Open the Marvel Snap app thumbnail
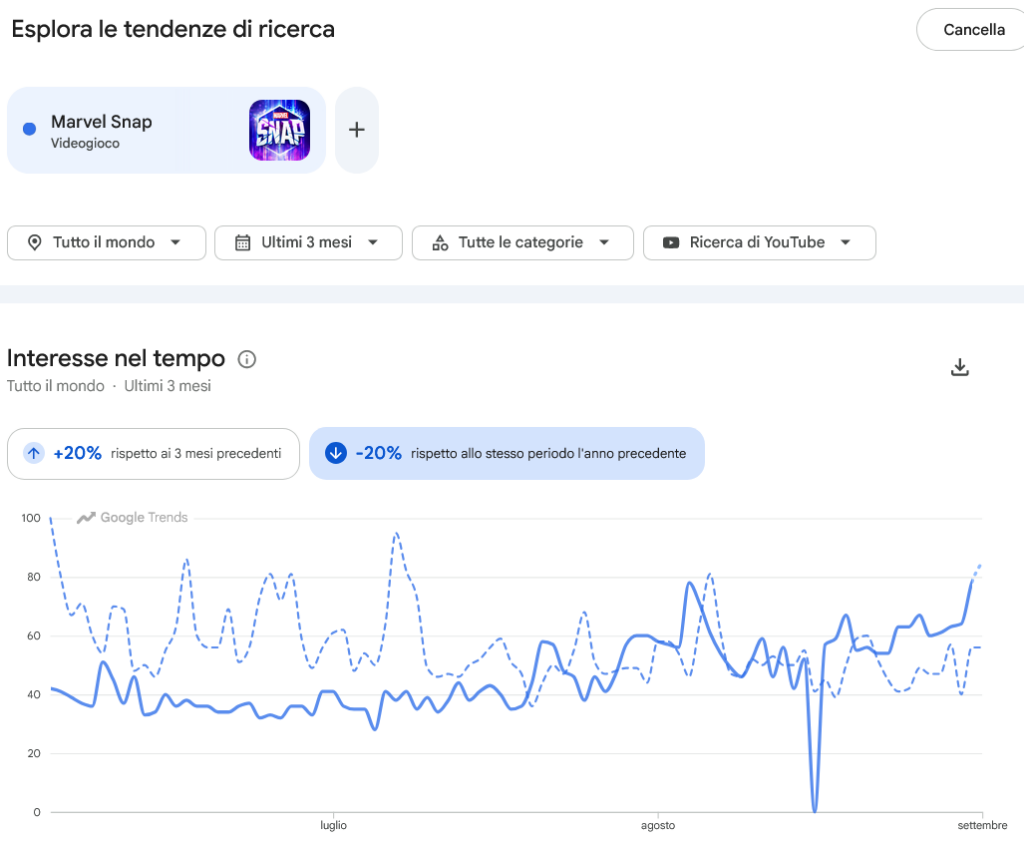Screen dimensions: 1024x846 (x=280, y=130)
